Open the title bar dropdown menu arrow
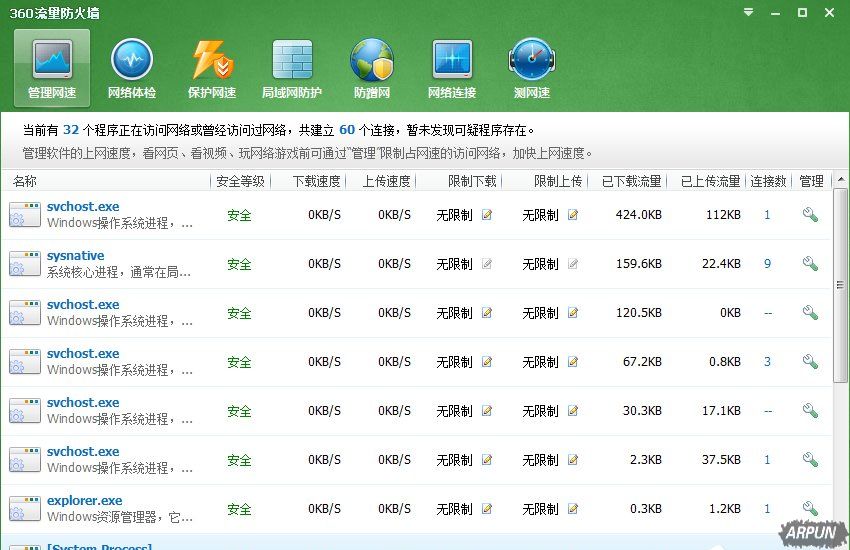Viewport: 850px width, 550px height. tap(749, 13)
